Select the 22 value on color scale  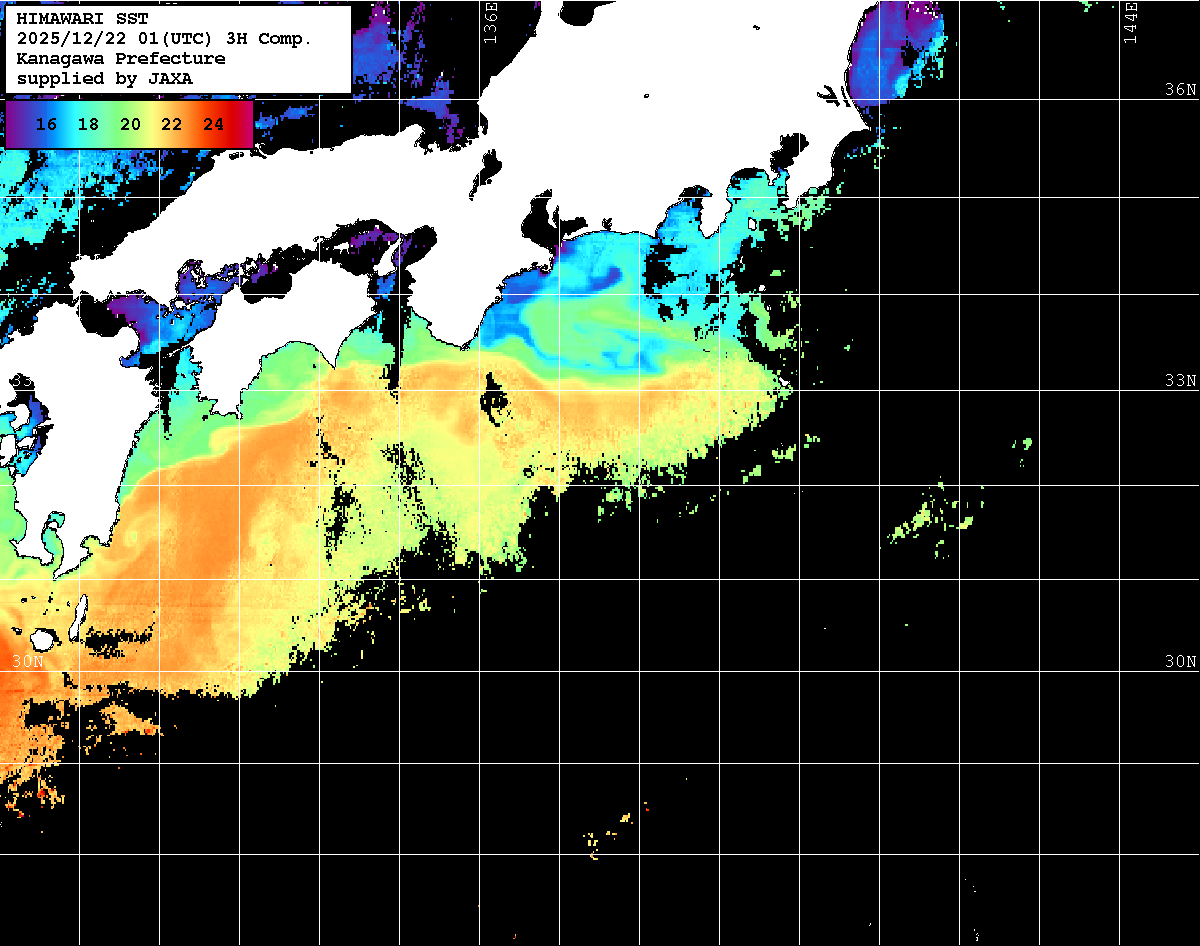click(x=171, y=125)
